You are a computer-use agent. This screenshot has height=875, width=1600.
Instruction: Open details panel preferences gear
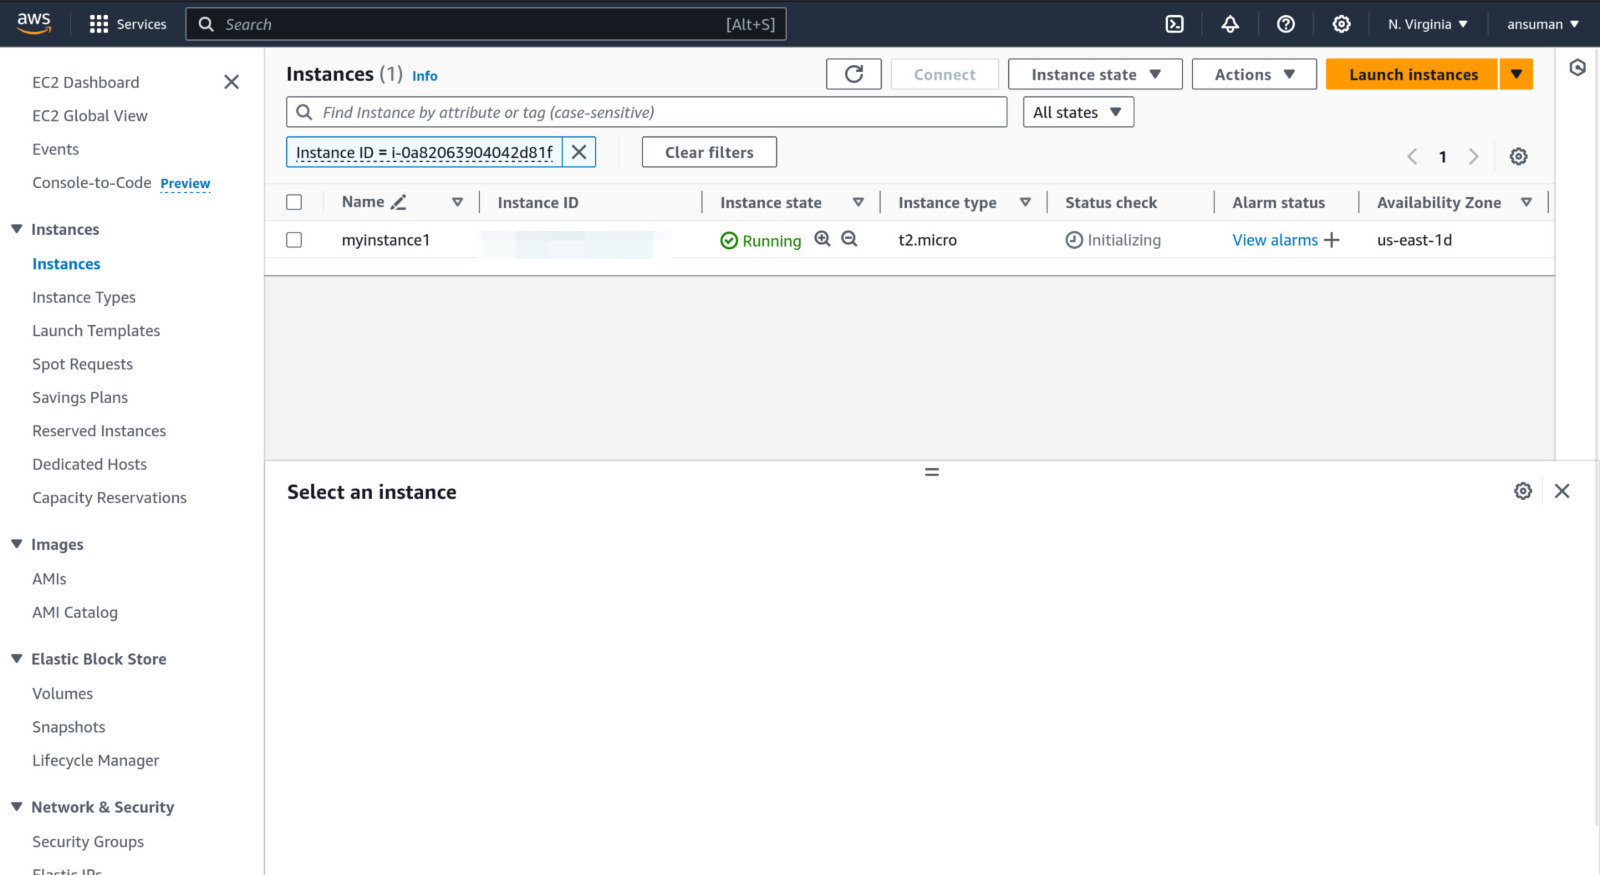tap(1523, 491)
